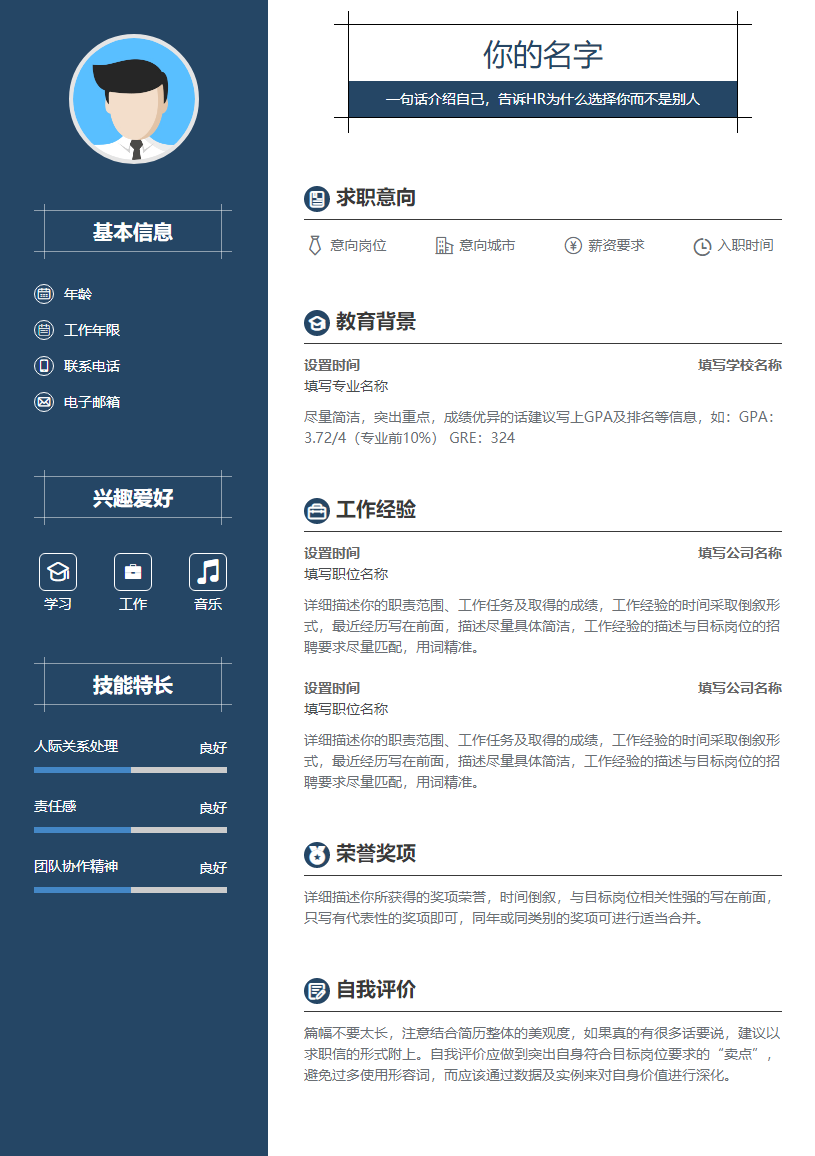Image resolution: width=815 pixels, height=1156 pixels.
Task: Click the 年龄 text label
Action: [77, 294]
